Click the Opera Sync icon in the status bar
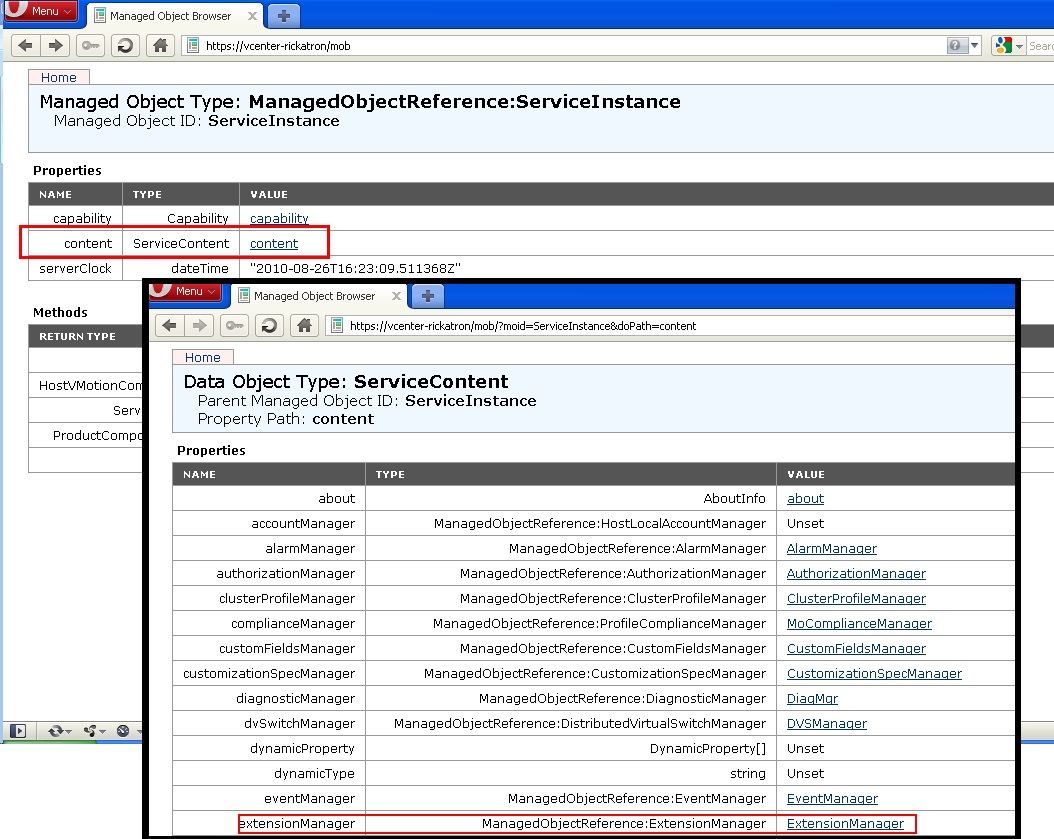The image size is (1054, 839). click(x=56, y=731)
